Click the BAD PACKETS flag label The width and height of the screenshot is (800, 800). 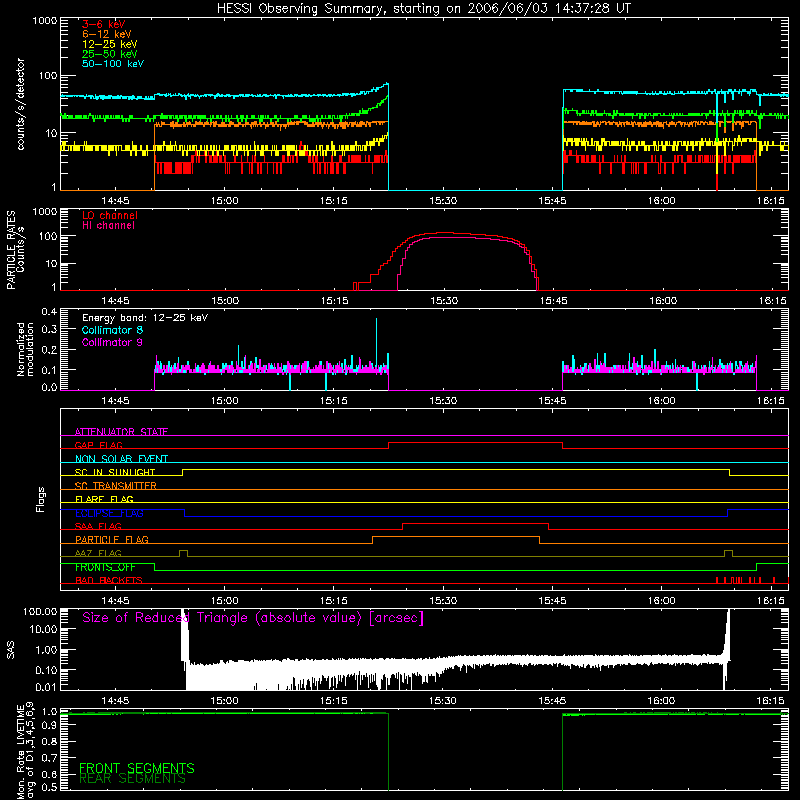pos(109,580)
